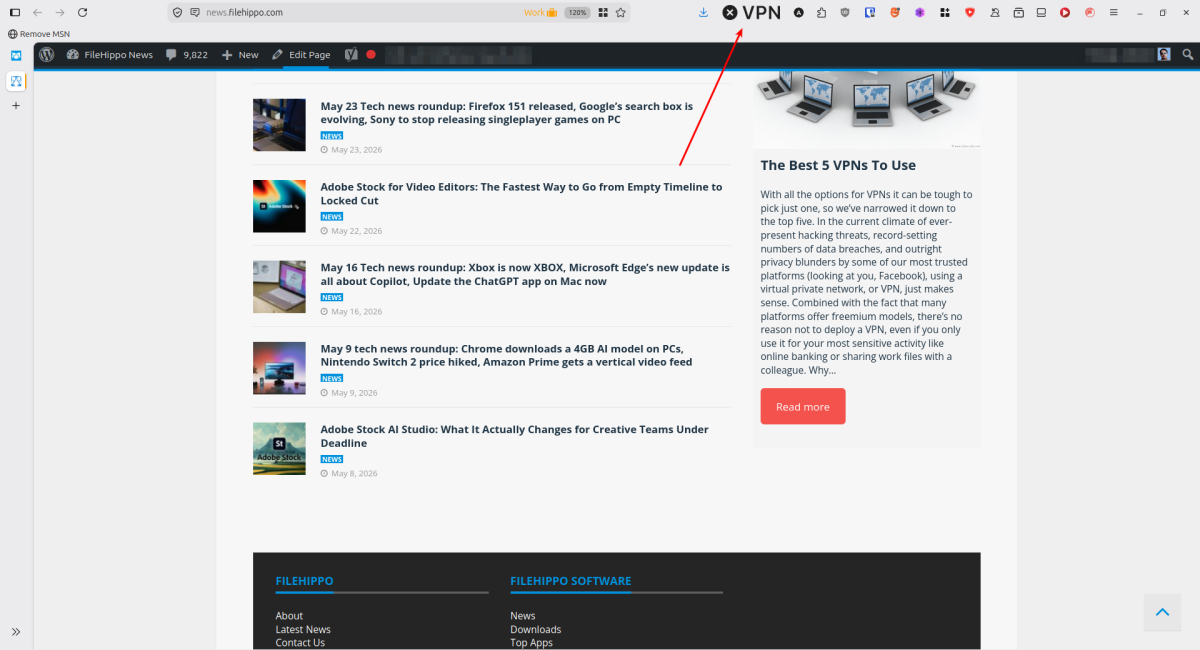Open the Downloads footer link
This screenshot has width=1200, height=650.
(x=536, y=629)
